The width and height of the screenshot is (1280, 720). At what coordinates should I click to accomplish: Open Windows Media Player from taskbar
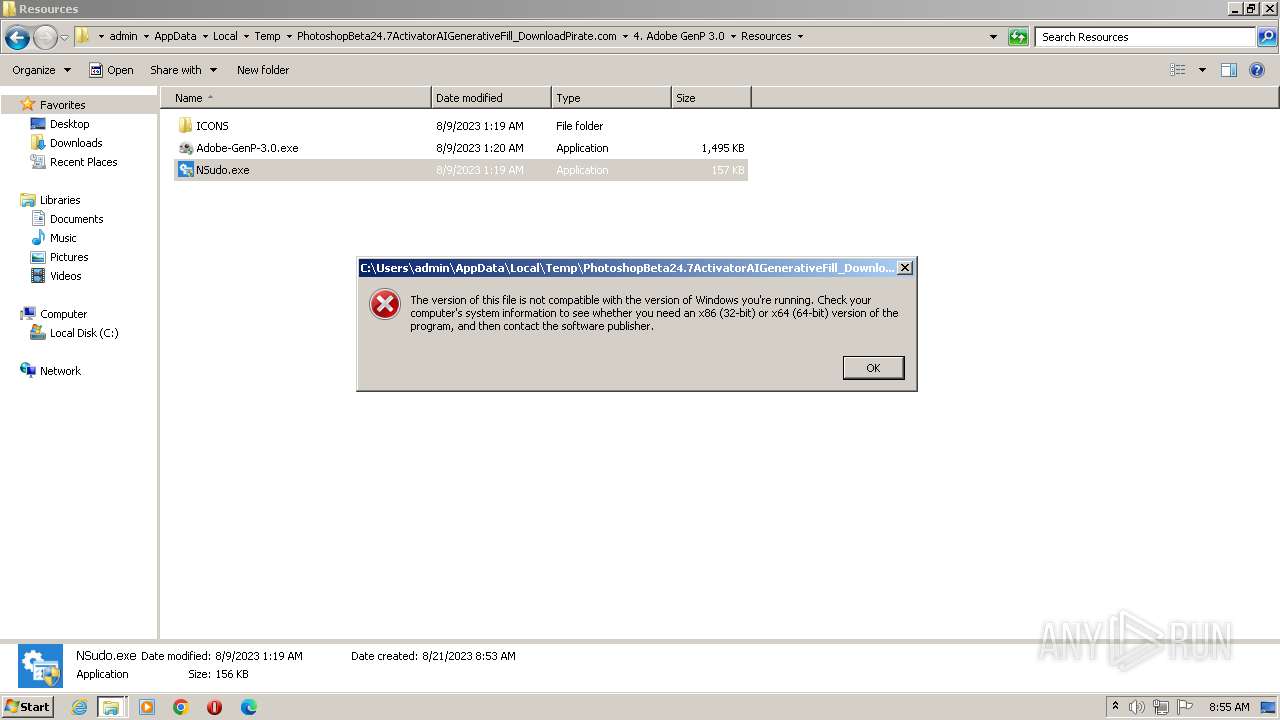tap(147, 707)
